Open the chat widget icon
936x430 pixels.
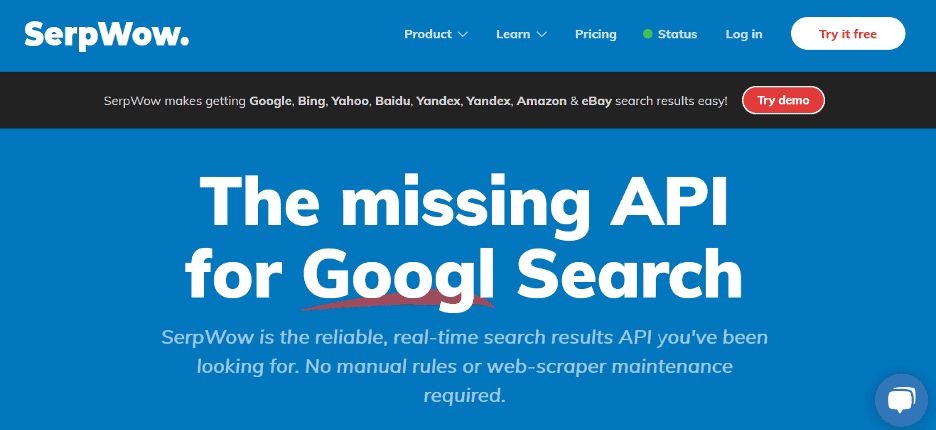coord(901,399)
